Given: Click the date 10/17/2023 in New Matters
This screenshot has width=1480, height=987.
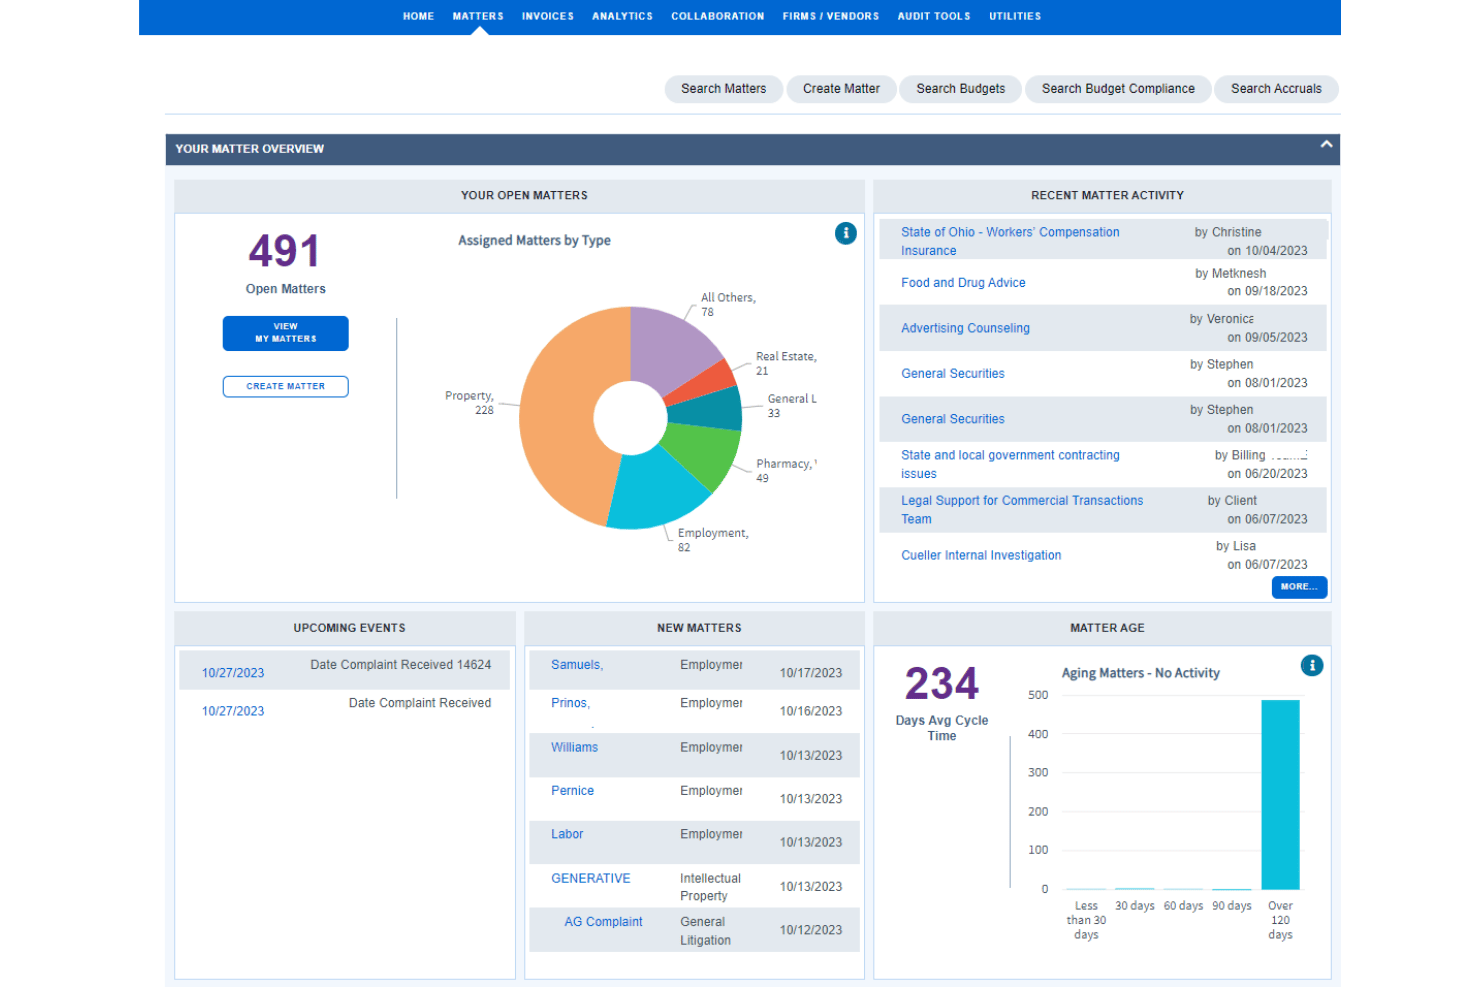Looking at the screenshot, I should coord(810,673).
